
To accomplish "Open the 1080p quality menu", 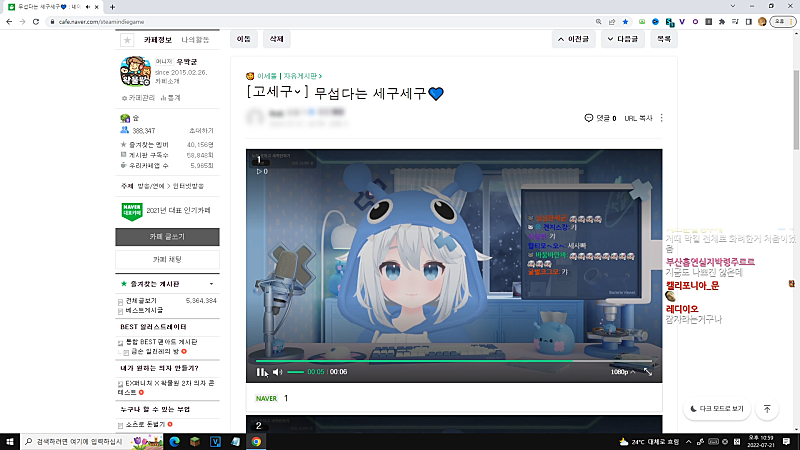I will tap(622, 372).
